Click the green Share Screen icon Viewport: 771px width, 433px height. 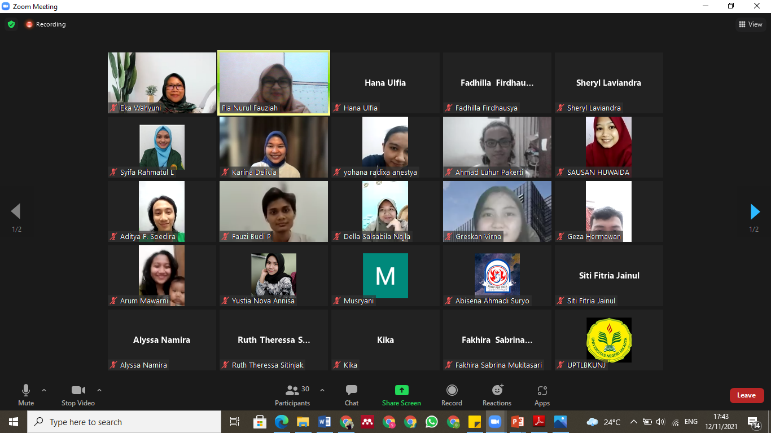click(401, 391)
